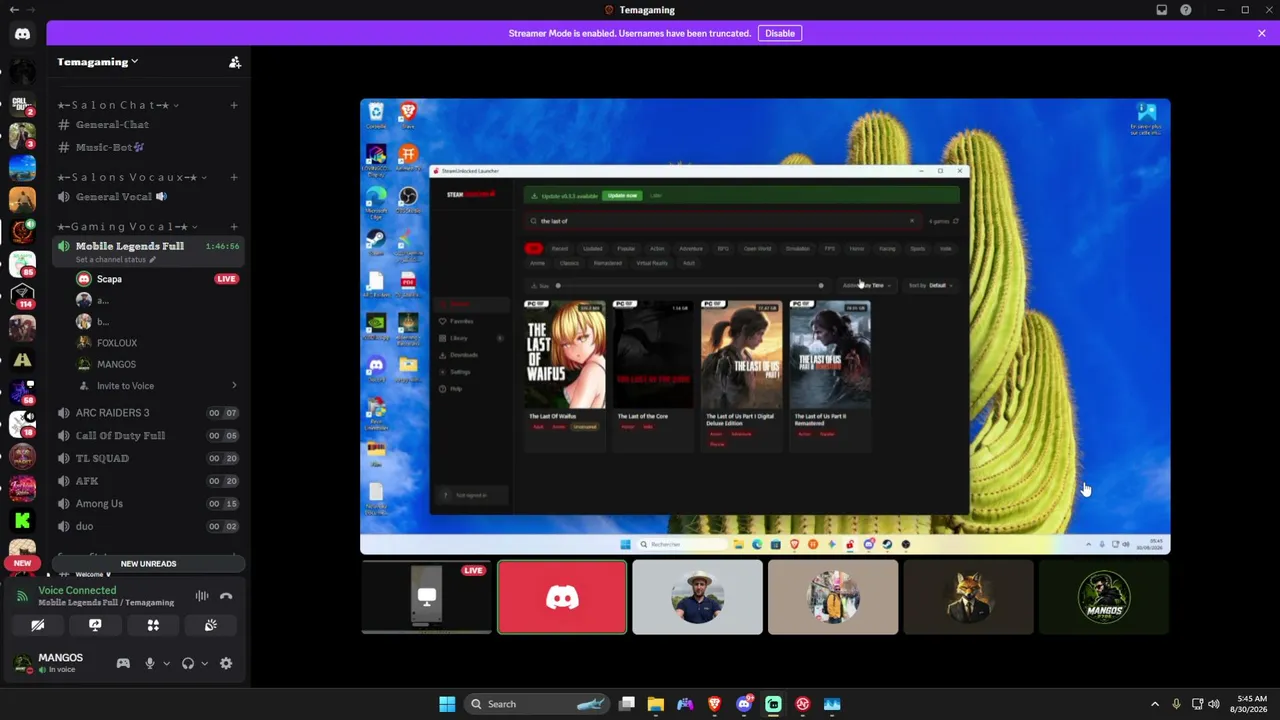Image resolution: width=1280 pixels, height=720 pixels.
Task: Open the Soundboard from voice panel
Action: click(211, 625)
